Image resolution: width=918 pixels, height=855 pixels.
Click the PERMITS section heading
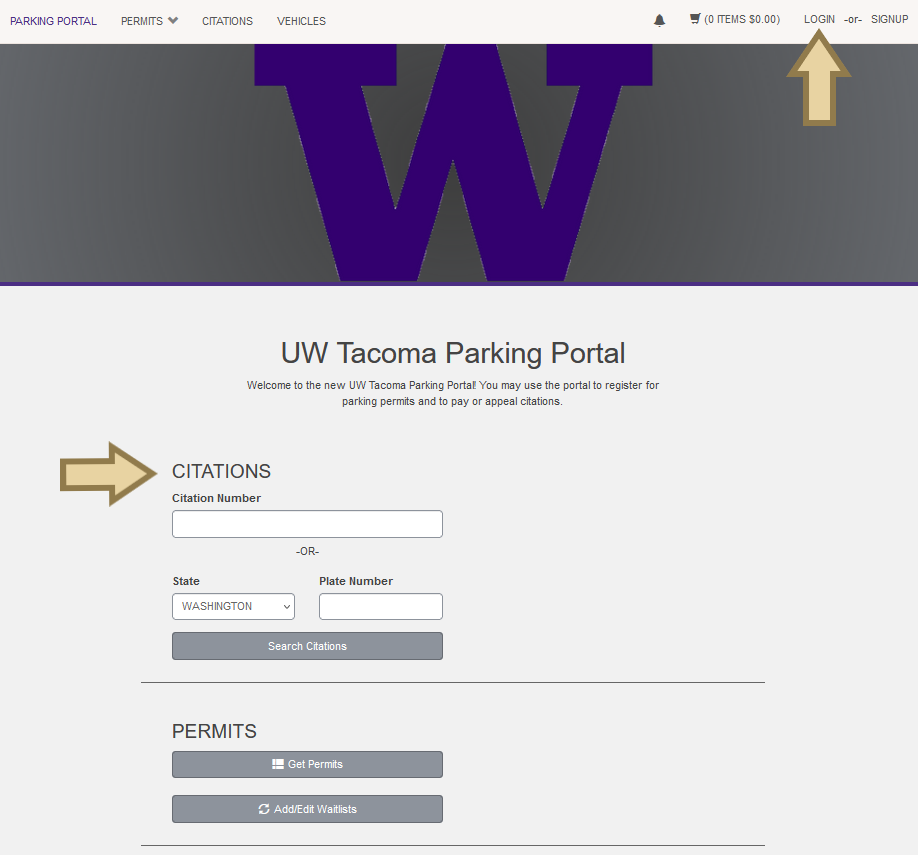point(214,731)
